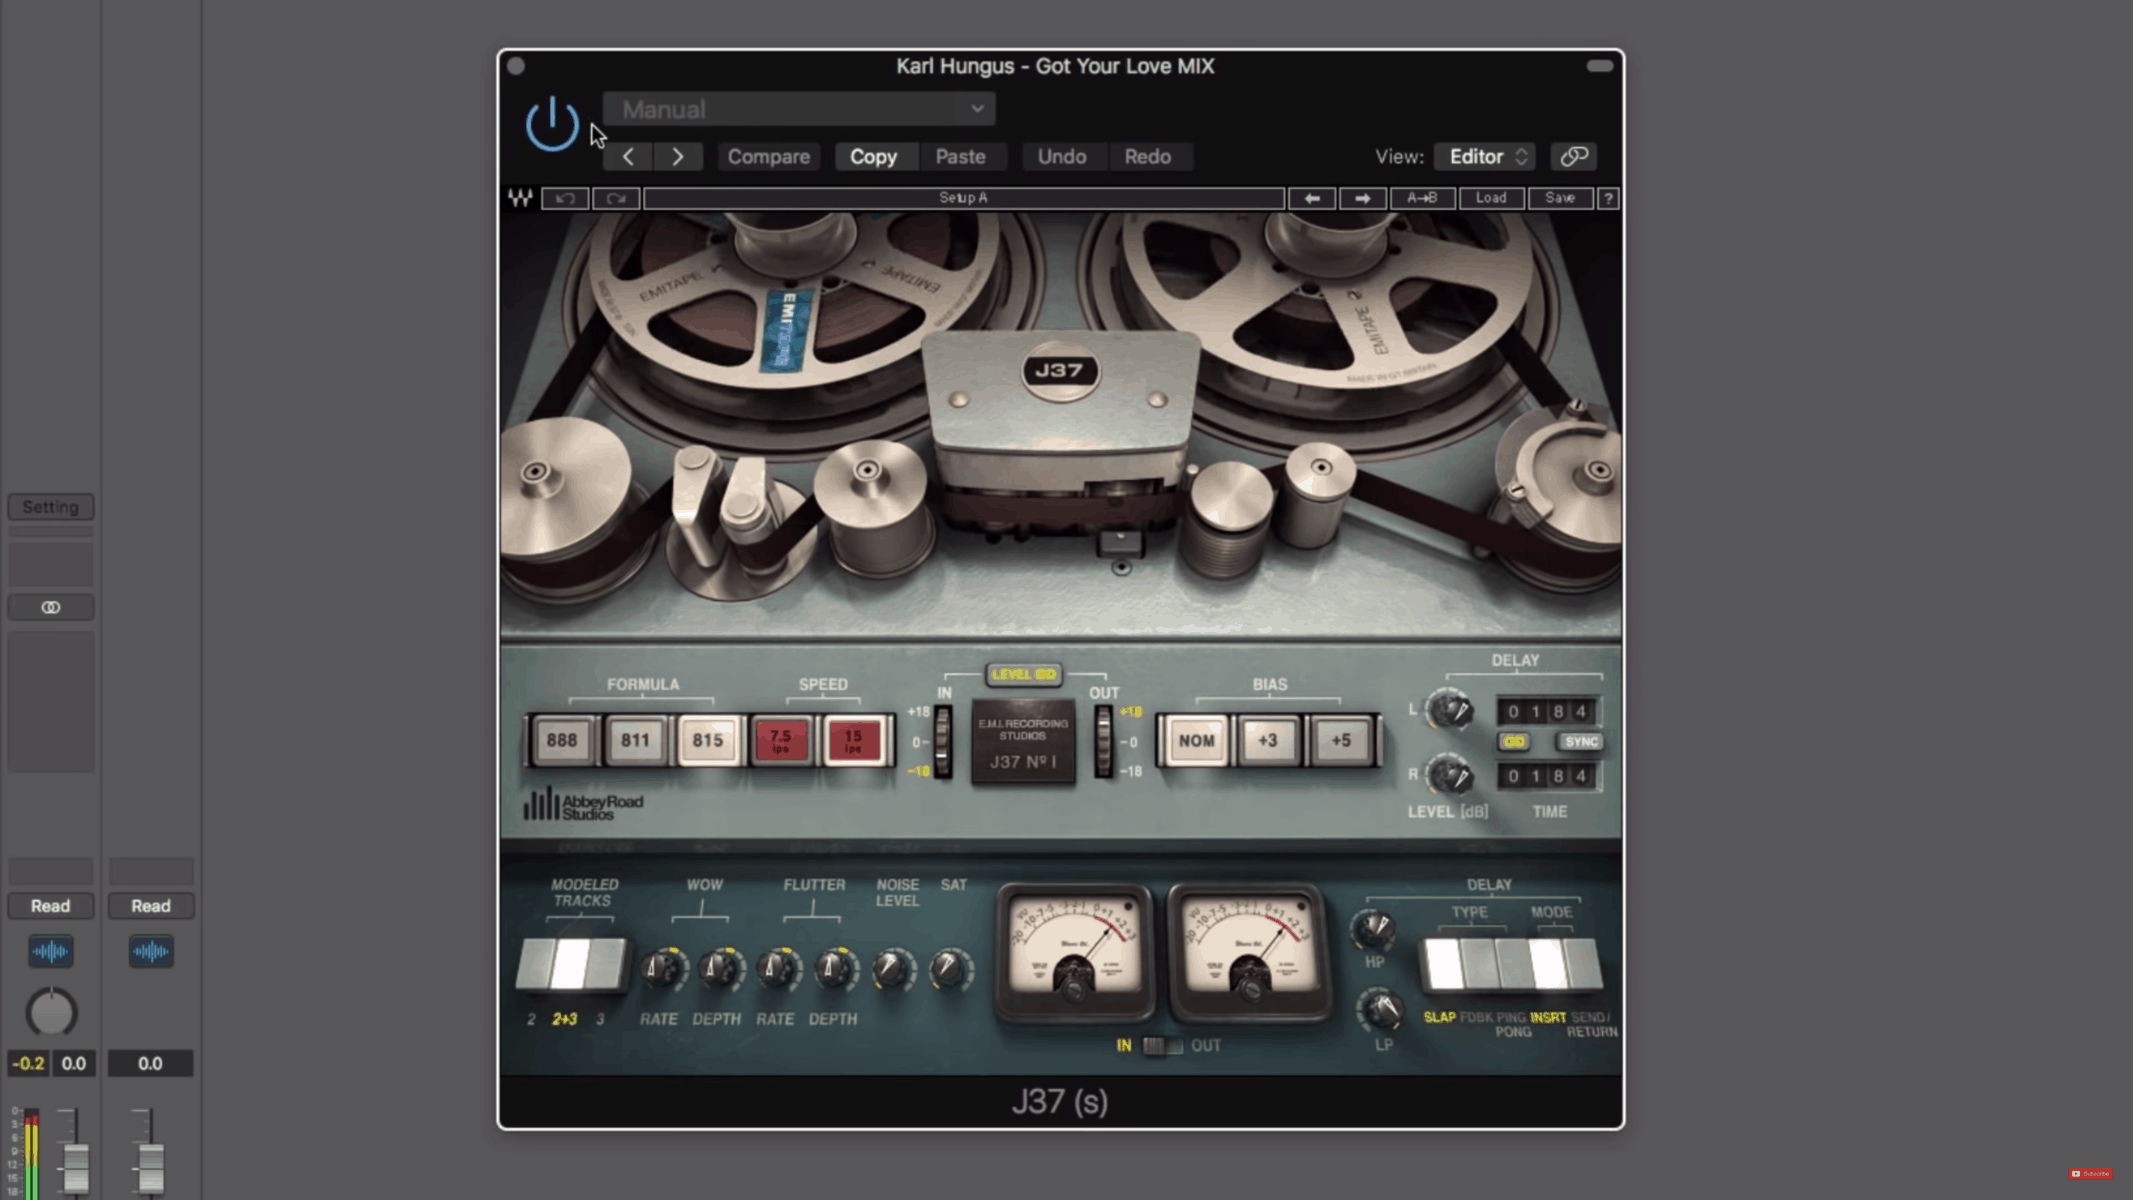
Task: Click the Wow DEPTH knob
Action: pyautogui.click(x=718, y=969)
